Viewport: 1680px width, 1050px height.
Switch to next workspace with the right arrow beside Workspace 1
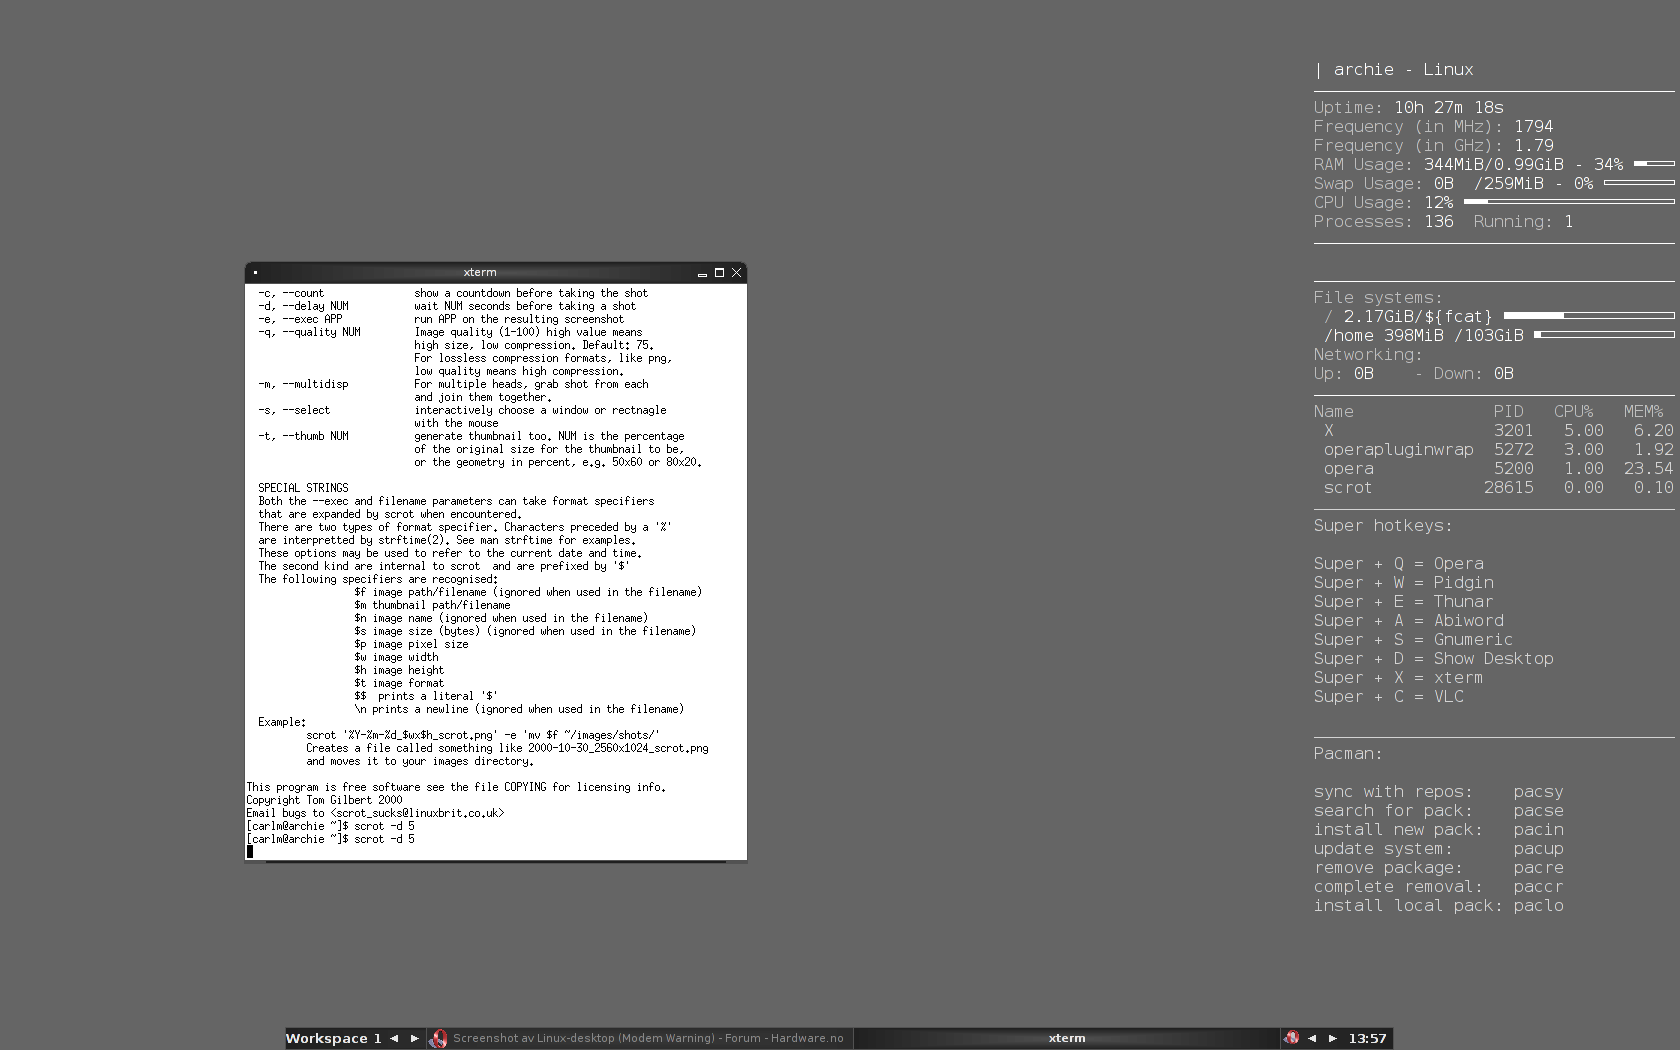coord(414,1039)
